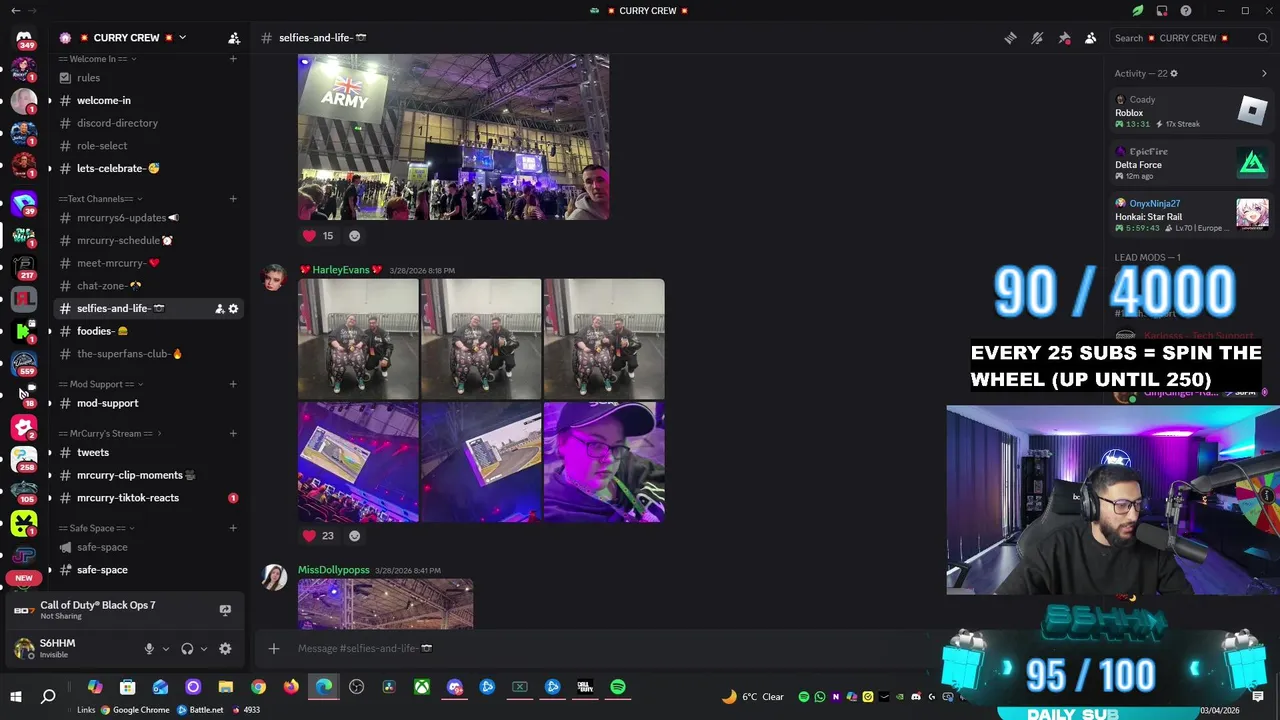Add channel to Mod Support category
Image resolution: width=1280 pixels, height=720 pixels.
(233, 384)
